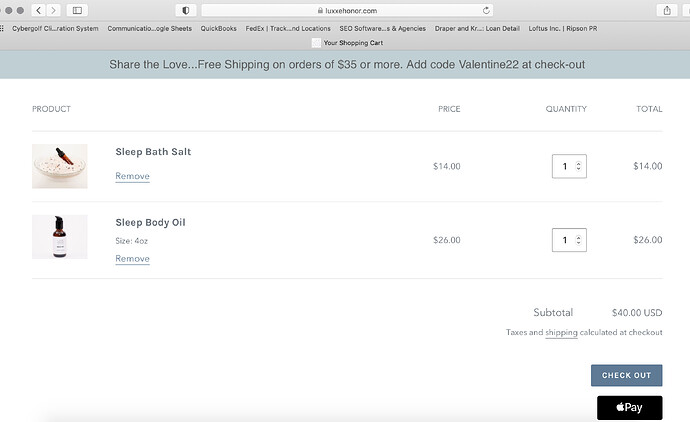
Task: Click the $14.00 price for Sleep Bath Salt
Action: click(x=447, y=166)
